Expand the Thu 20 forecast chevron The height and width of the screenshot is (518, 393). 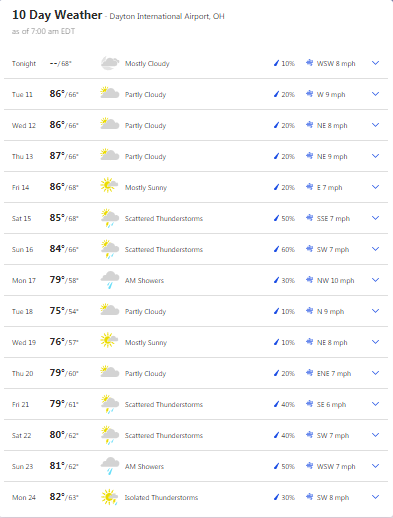pyautogui.click(x=375, y=373)
